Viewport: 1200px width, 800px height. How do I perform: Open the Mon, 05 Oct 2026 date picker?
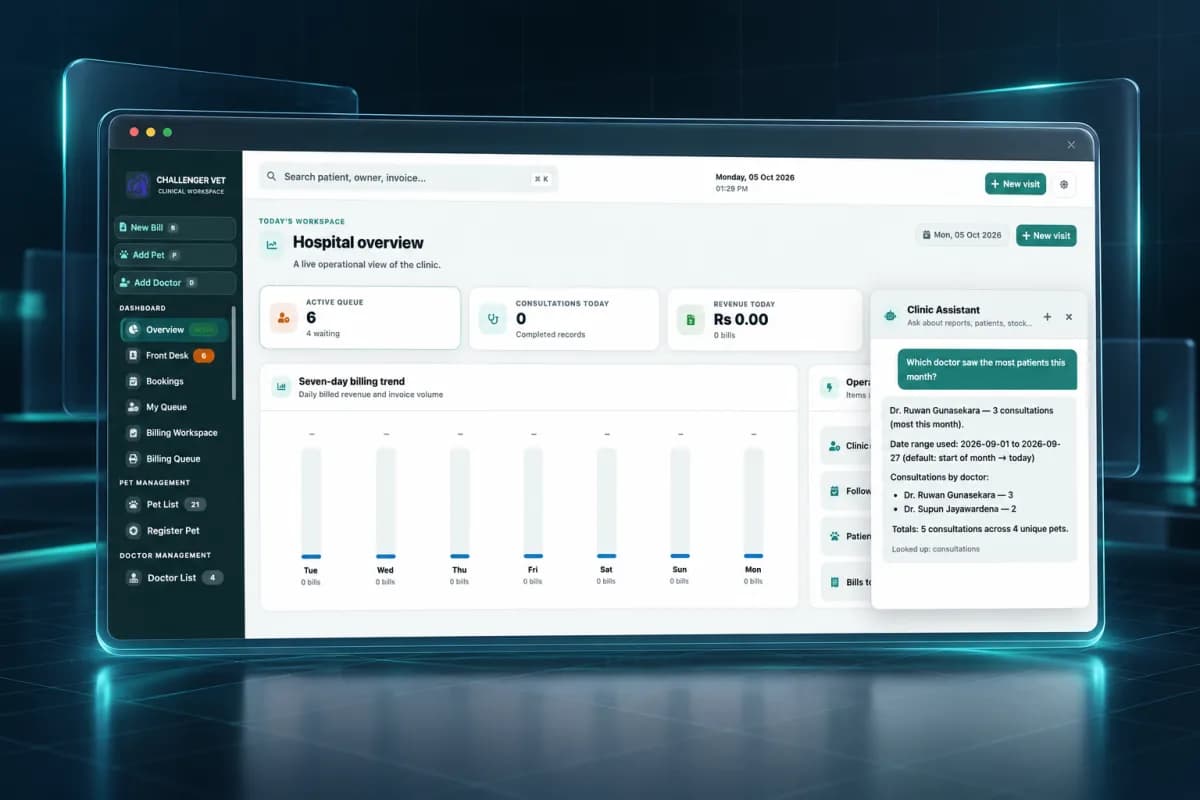tap(961, 235)
